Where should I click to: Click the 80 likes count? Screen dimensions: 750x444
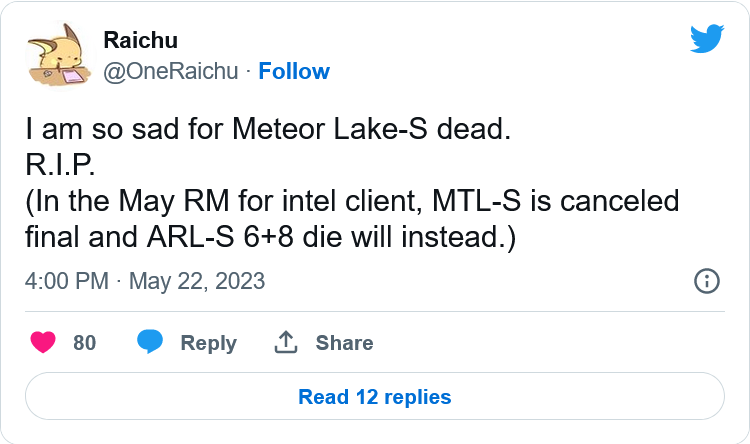[x=85, y=343]
